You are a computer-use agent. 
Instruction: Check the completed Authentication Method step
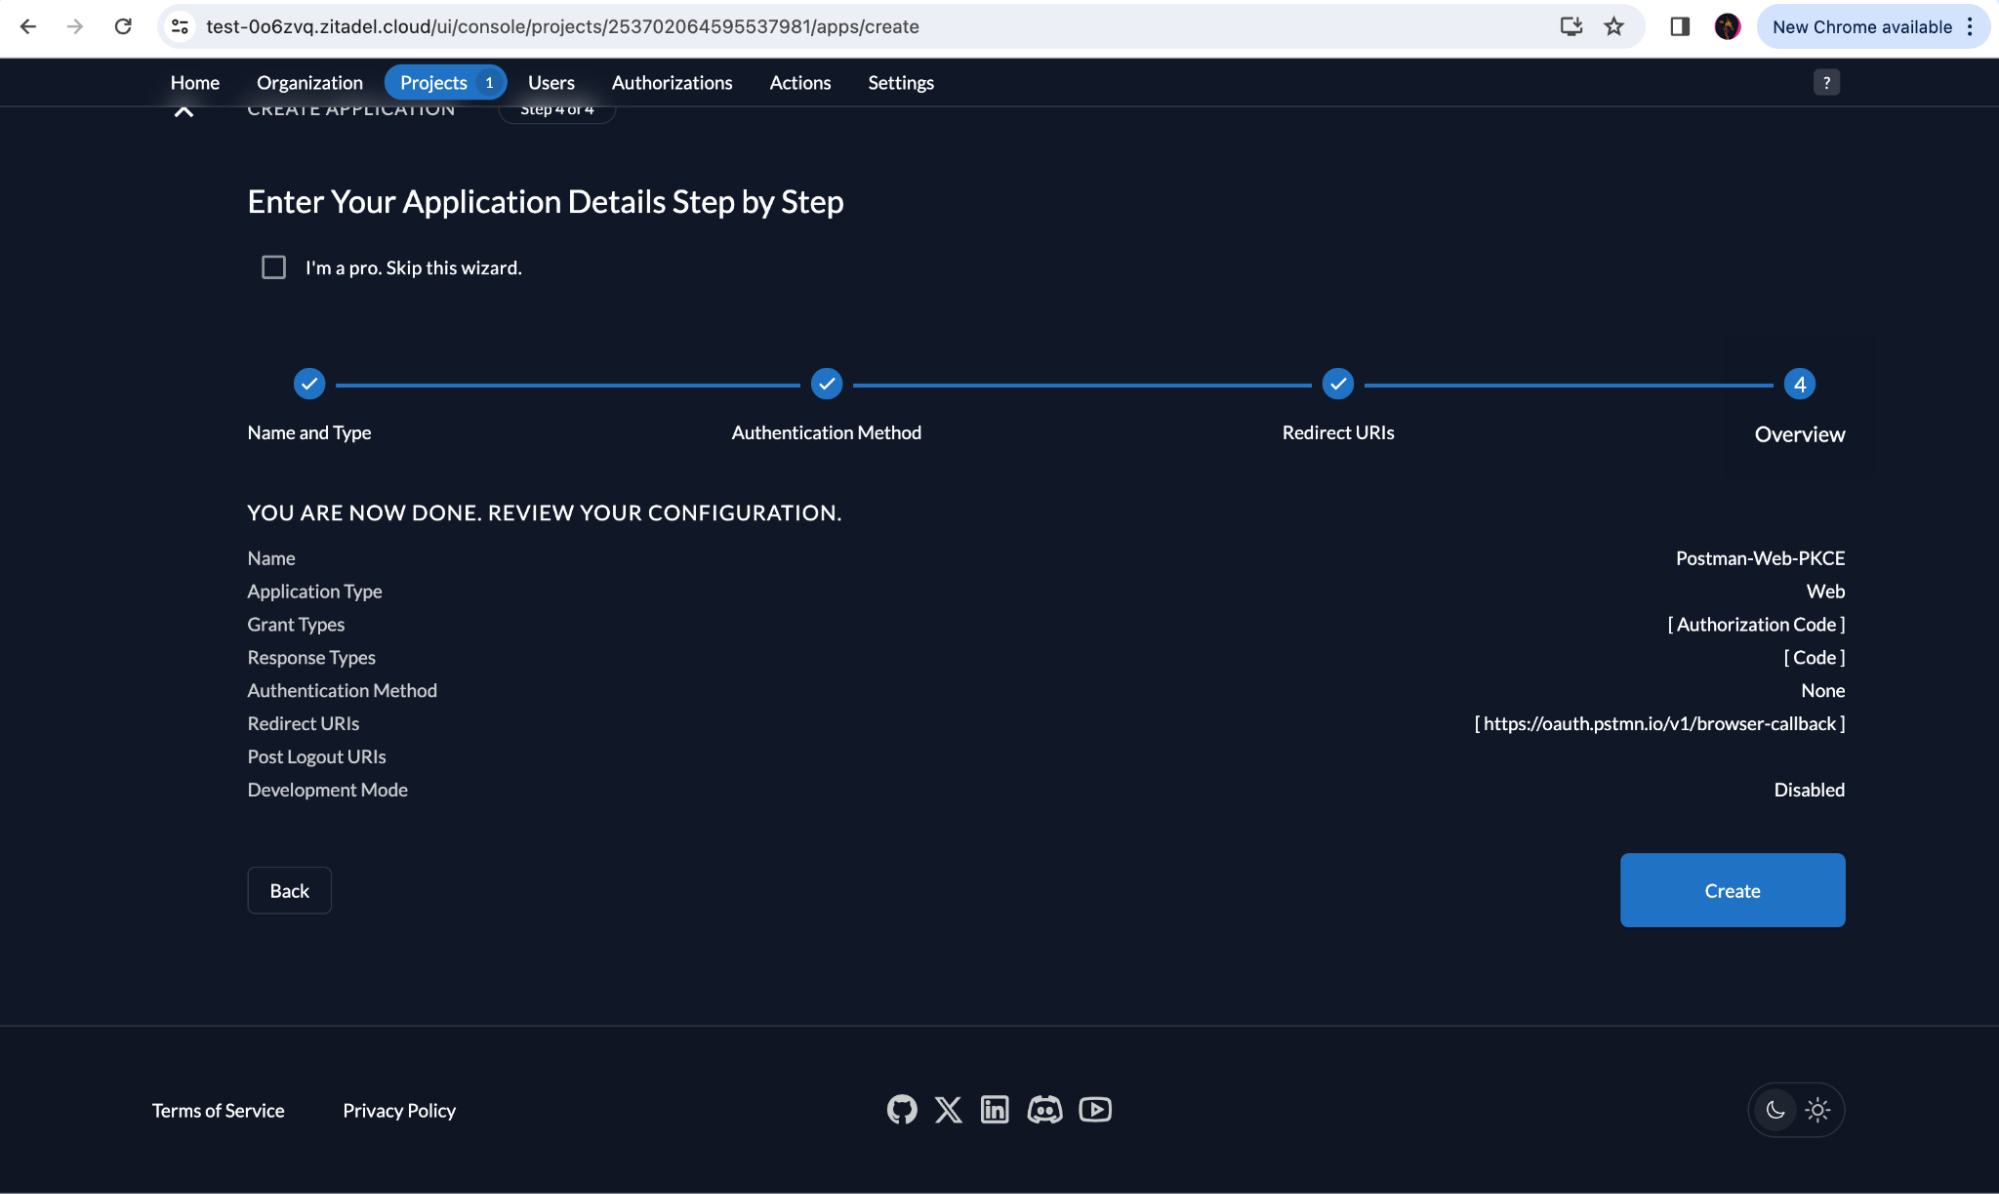click(825, 382)
